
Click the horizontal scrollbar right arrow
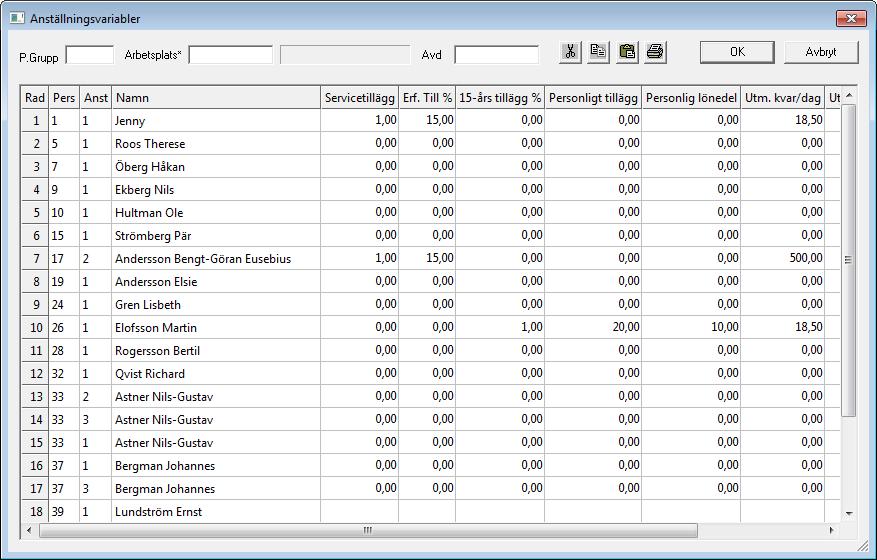(832, 530)
